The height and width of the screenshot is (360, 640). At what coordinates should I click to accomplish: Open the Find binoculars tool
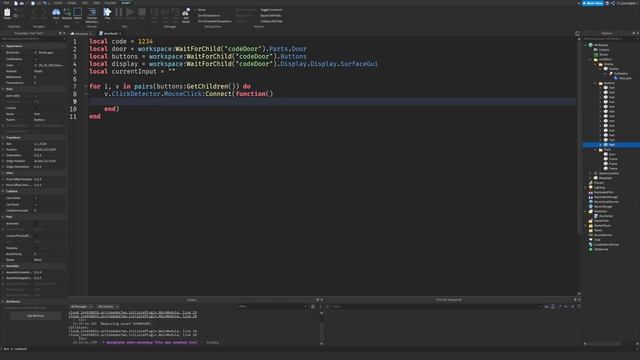(56, 13)
